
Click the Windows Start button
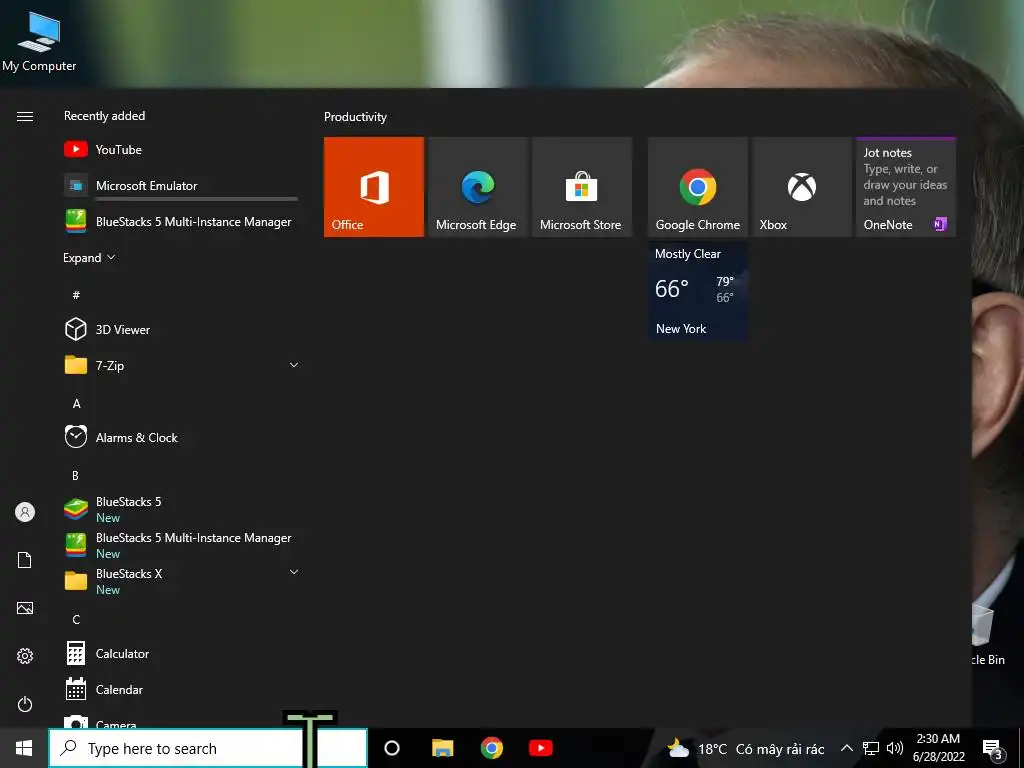coord(24,748)
